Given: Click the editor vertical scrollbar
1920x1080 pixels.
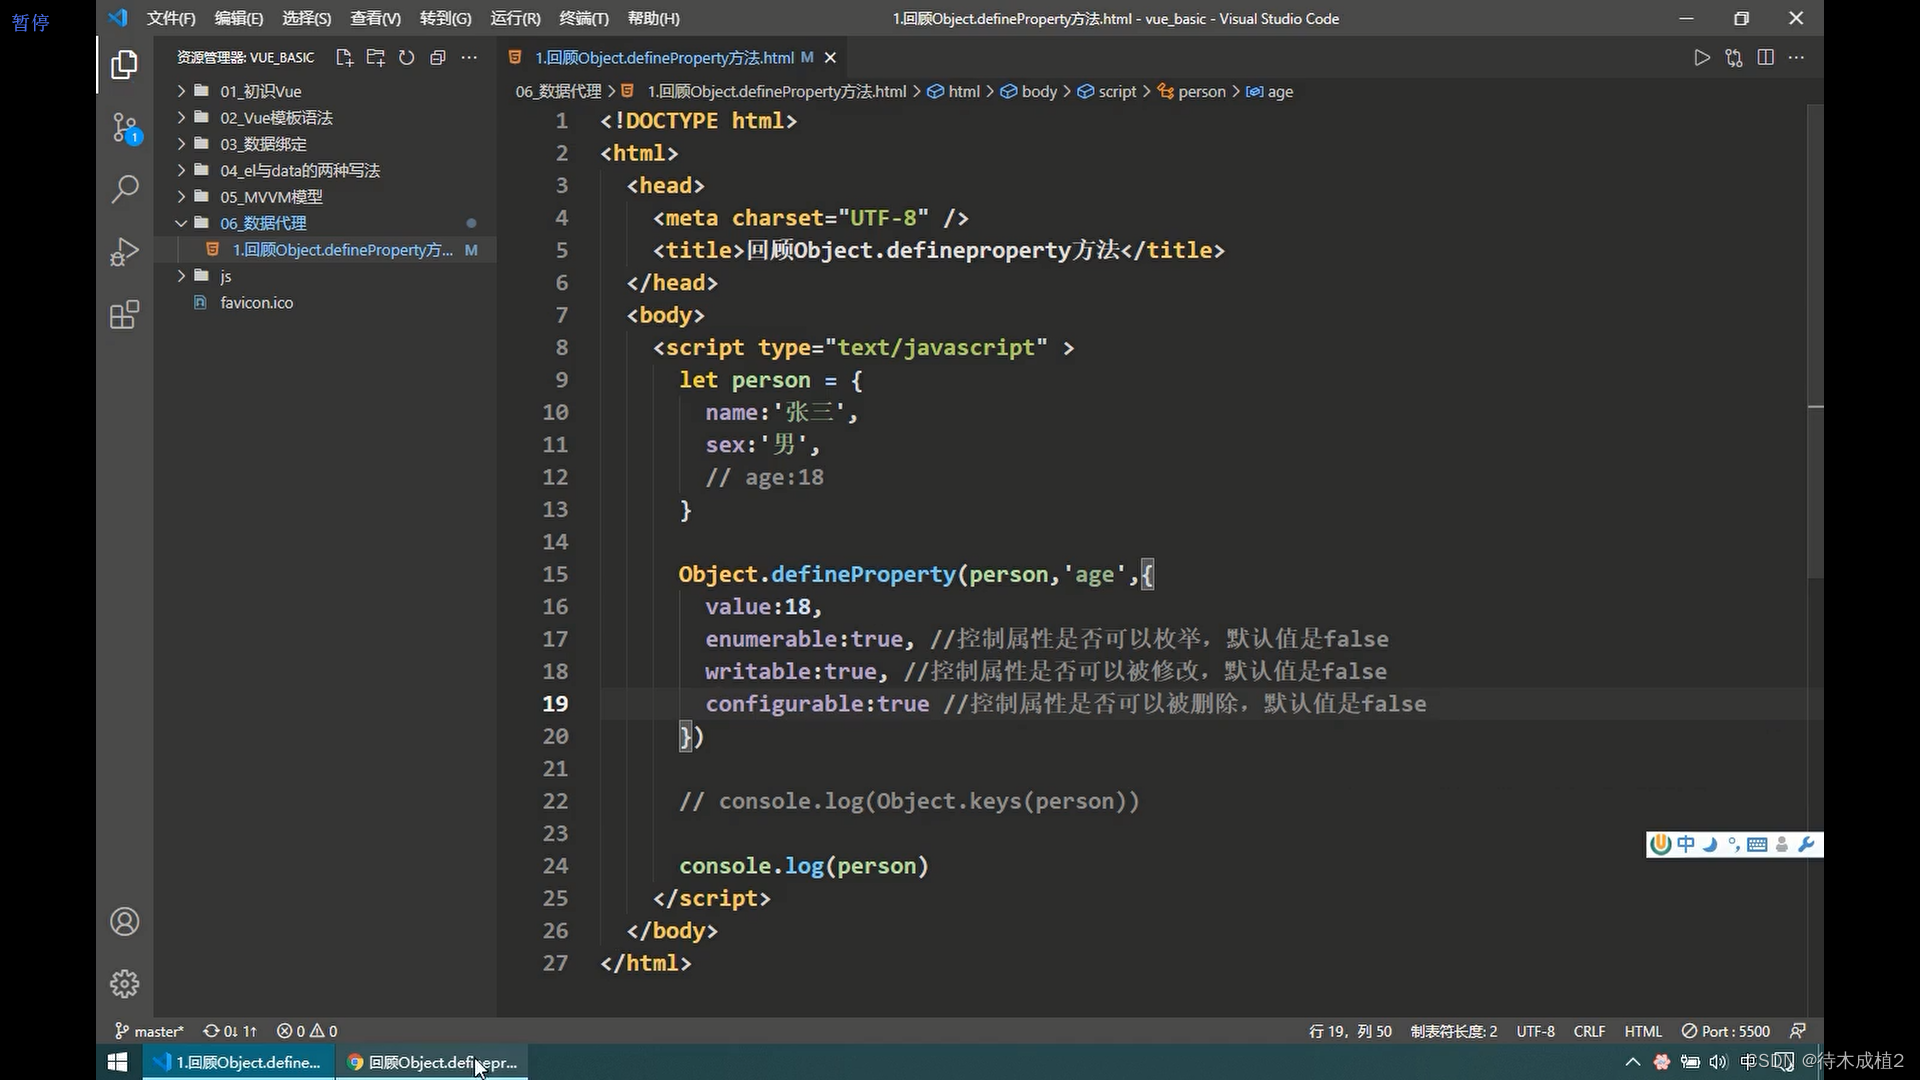Looking at the screenshot, I should 1815,340.
